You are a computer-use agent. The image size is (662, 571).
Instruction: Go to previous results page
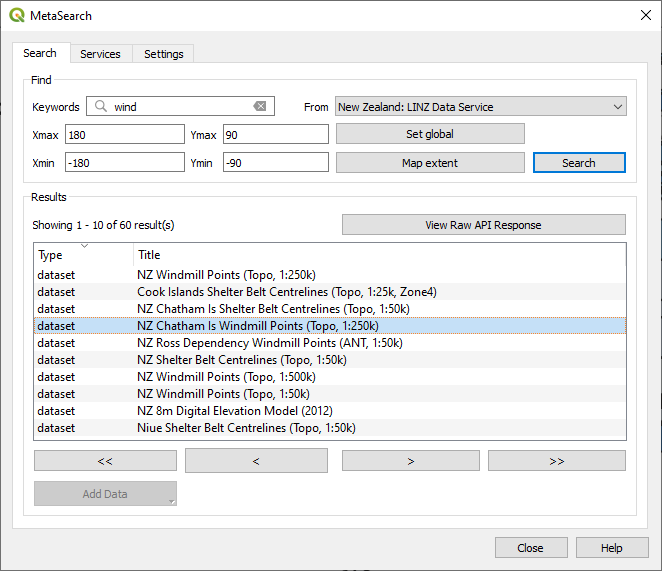[256, 461]
